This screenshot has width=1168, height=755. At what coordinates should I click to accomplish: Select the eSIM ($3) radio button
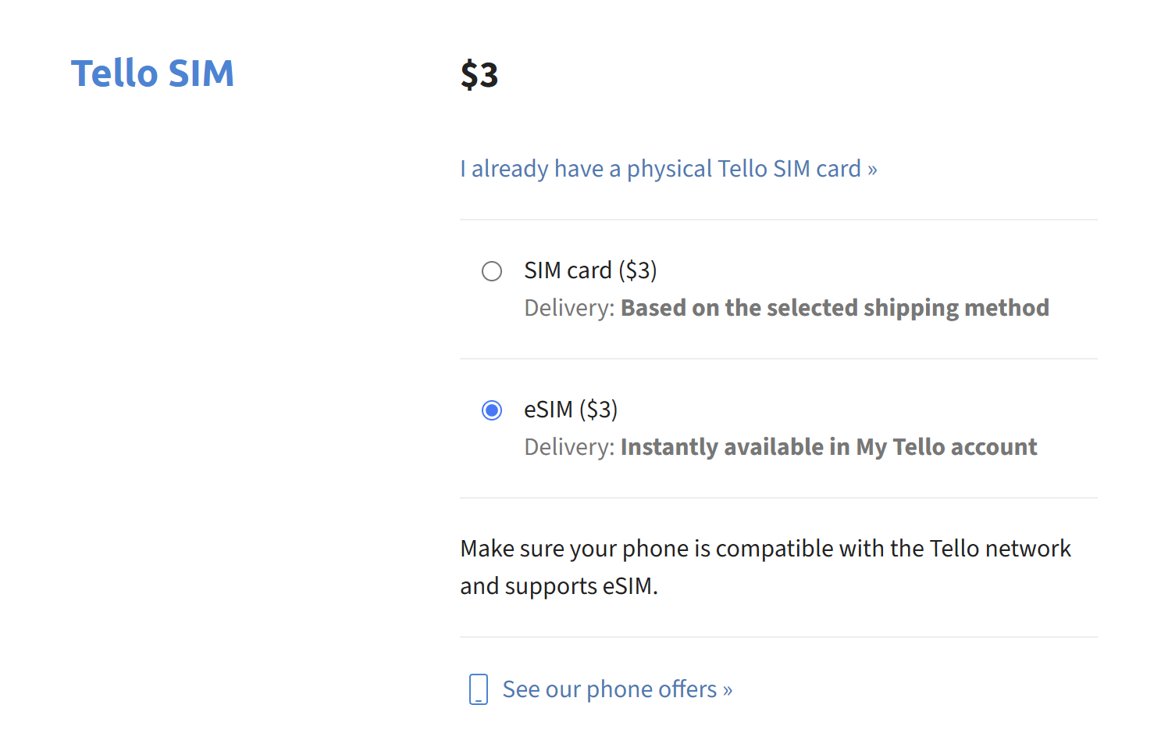click(492, 410)
